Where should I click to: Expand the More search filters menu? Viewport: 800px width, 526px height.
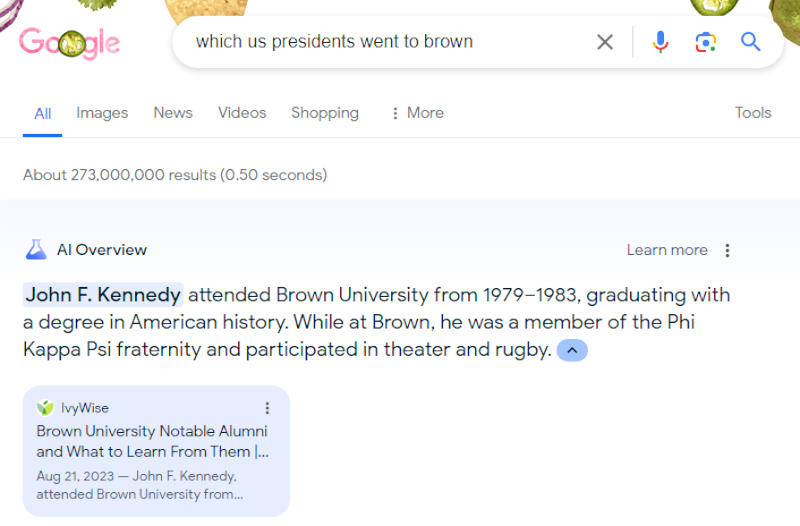click(417, 113)
